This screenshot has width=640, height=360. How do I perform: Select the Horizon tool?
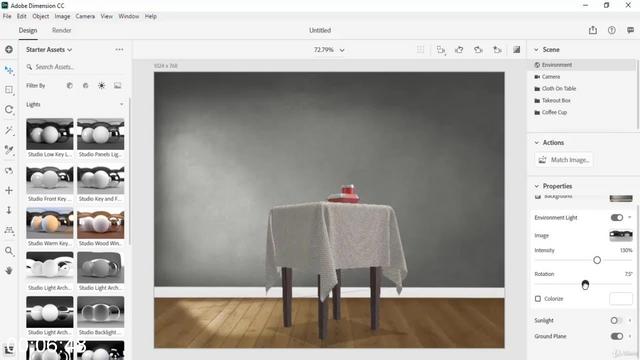pyautogui.click(x=9, y=230)
